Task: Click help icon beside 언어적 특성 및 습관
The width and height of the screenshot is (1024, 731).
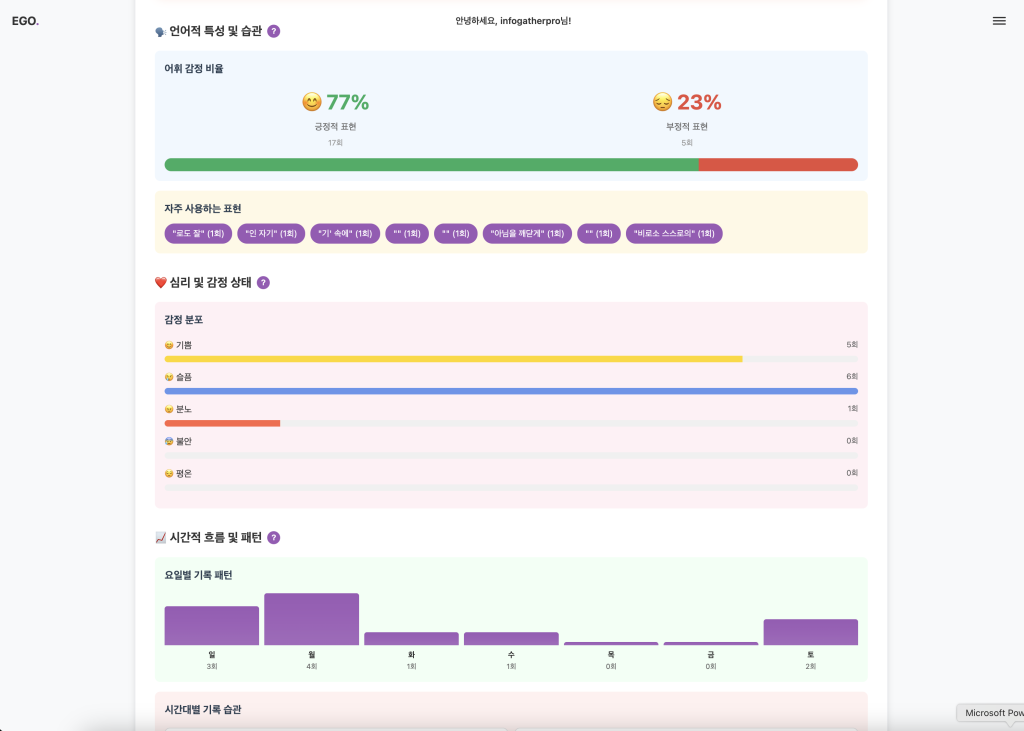Action: [274, 31]
